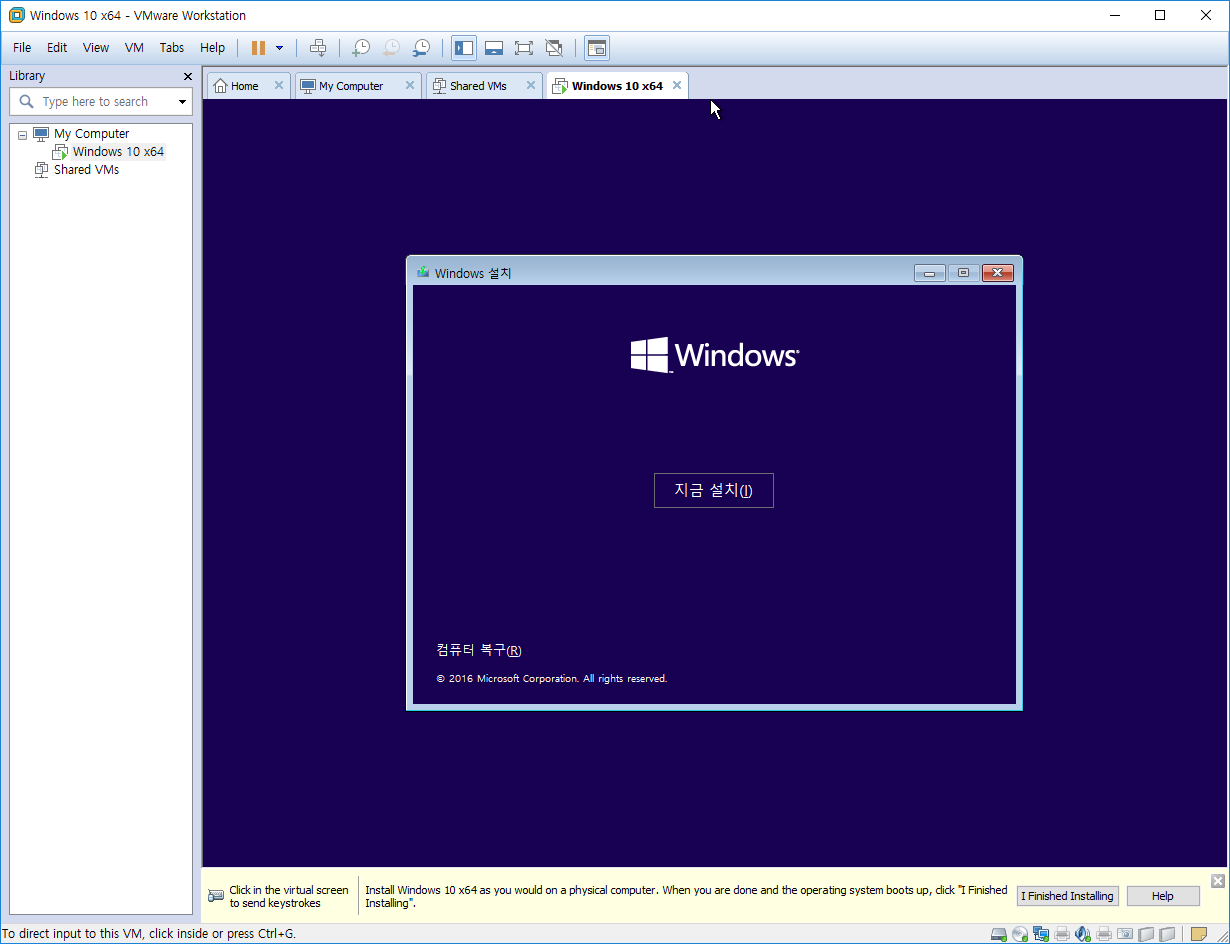Close the My Computer tab
Image resolution: width=1230 pixels, height=944 pixels.
(x=409, y=86)
